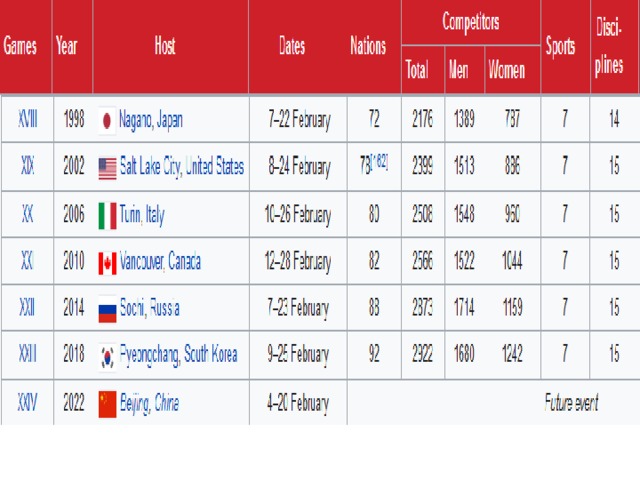Open the XIX games link for 2002
The width and height of the screenshot is (640, 480).
point(27,166)
